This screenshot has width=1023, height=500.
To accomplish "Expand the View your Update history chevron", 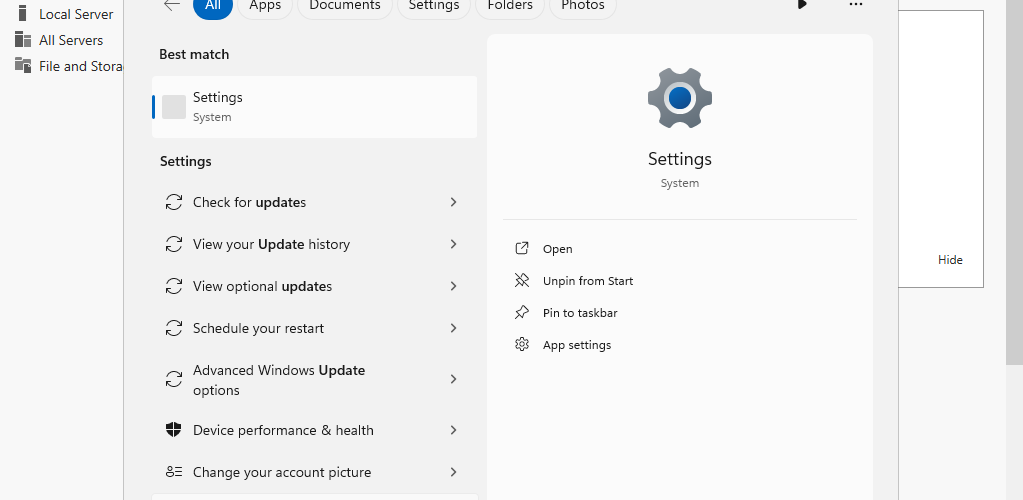I will [x=453, y=244].
